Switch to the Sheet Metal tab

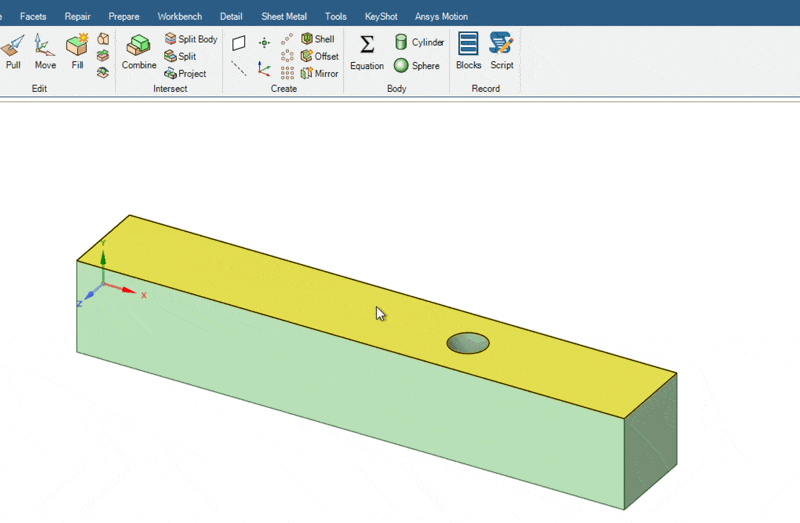[284, 16]
